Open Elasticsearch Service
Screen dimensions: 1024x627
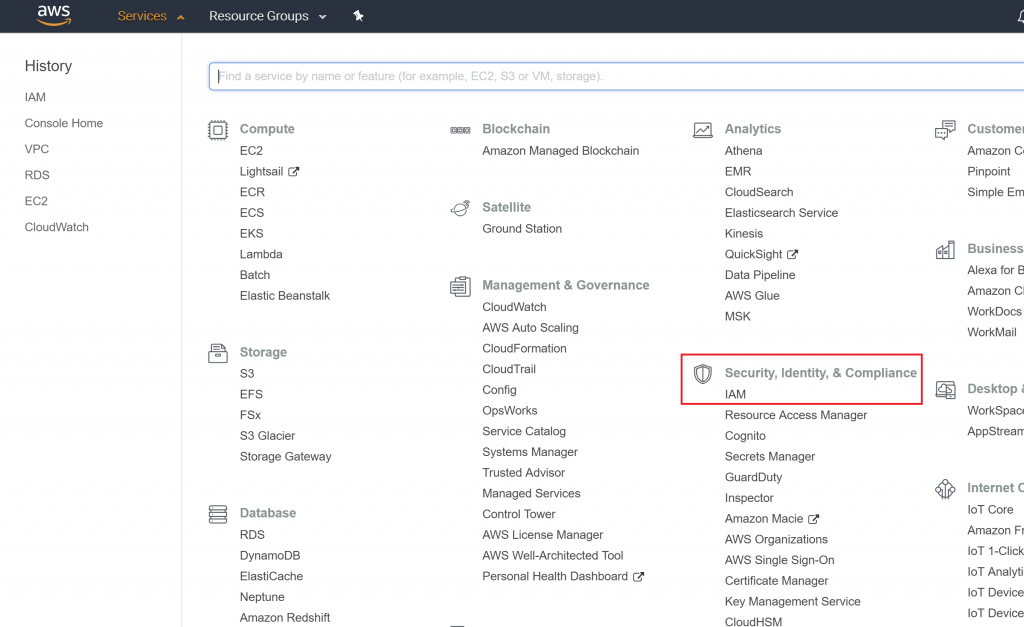click(x=781, y=213)
